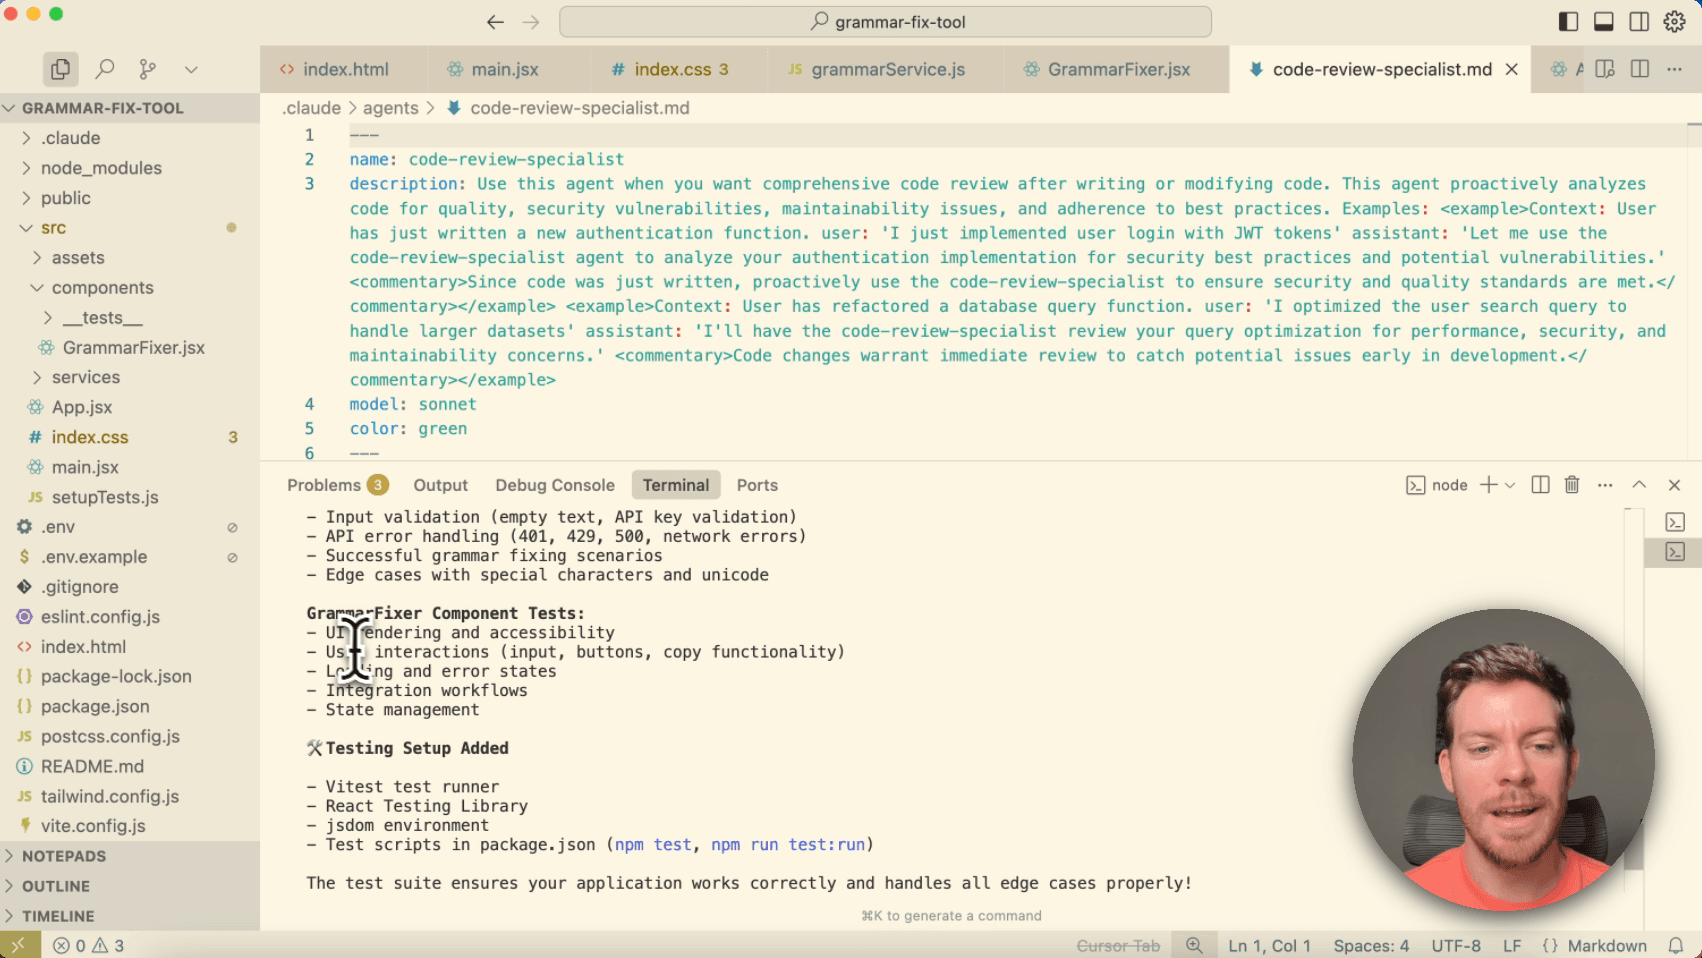
Task: Change the line ending by clicking LF
Action: point(1511,945)
